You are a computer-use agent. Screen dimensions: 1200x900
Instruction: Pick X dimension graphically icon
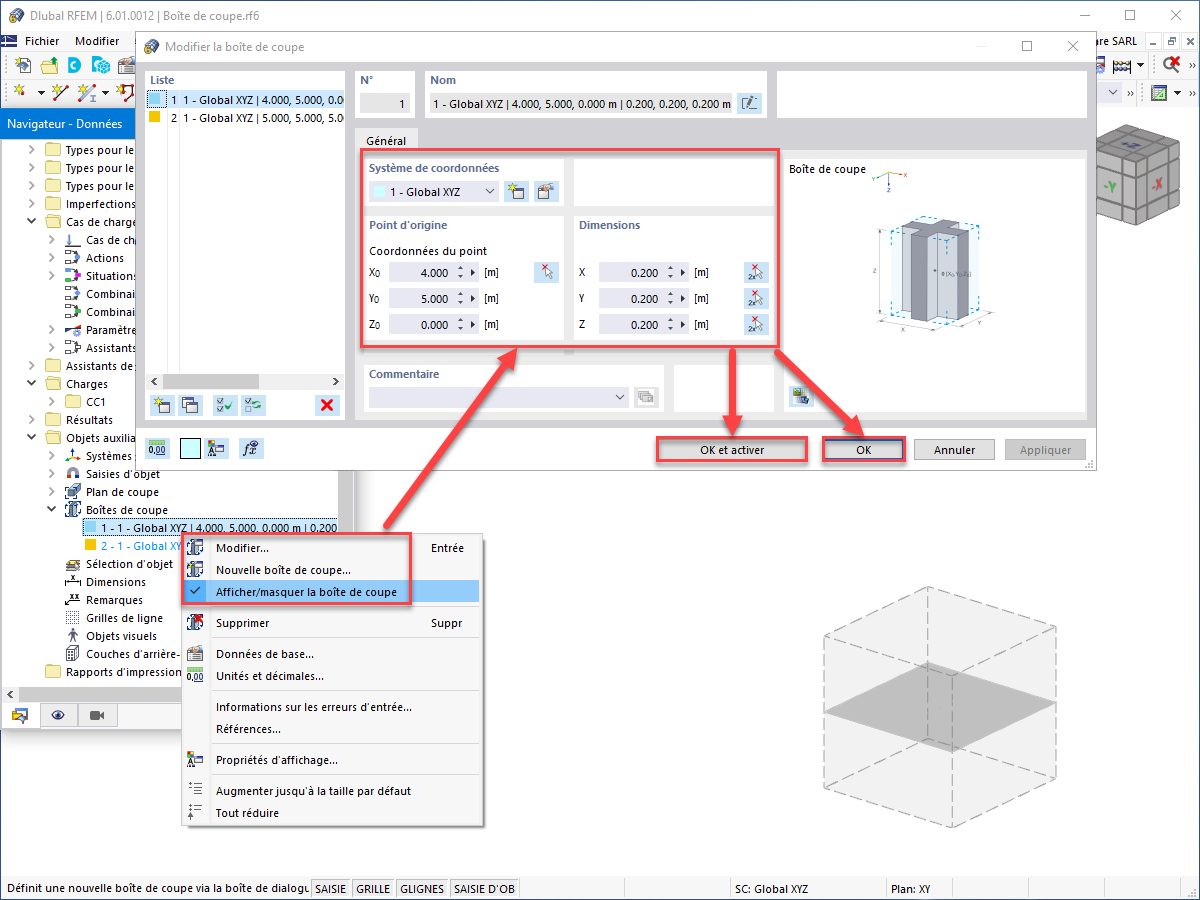[756, 272]
